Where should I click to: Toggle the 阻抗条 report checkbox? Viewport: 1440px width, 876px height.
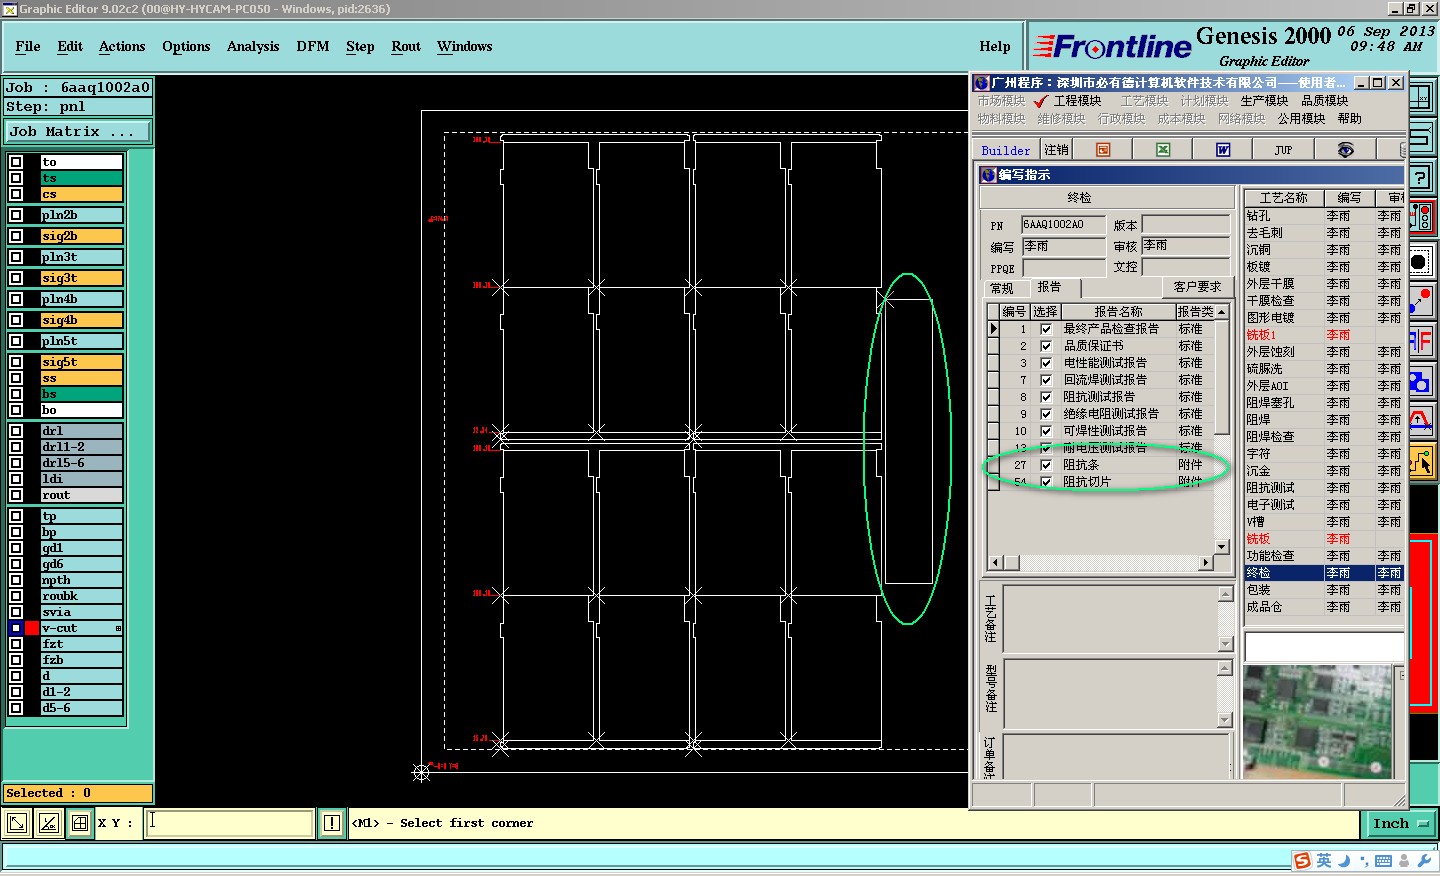1046,465
